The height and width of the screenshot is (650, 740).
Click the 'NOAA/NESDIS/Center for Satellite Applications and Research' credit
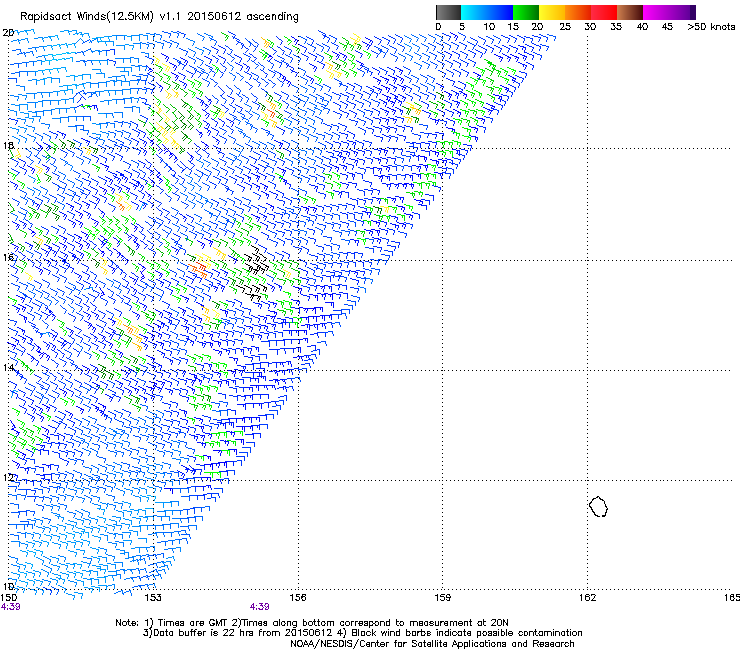432,644
